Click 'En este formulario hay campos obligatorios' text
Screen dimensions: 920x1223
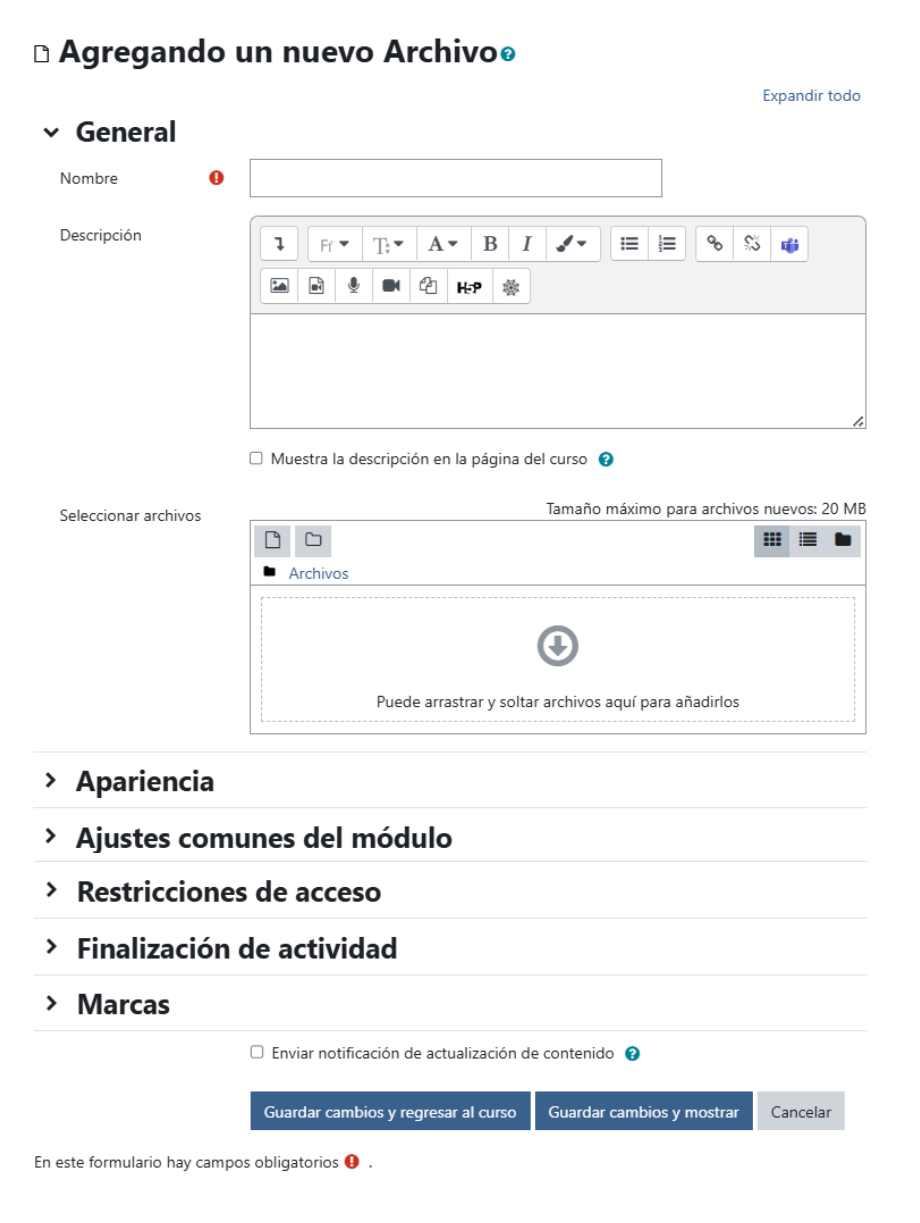click(x=186, y=1163)
